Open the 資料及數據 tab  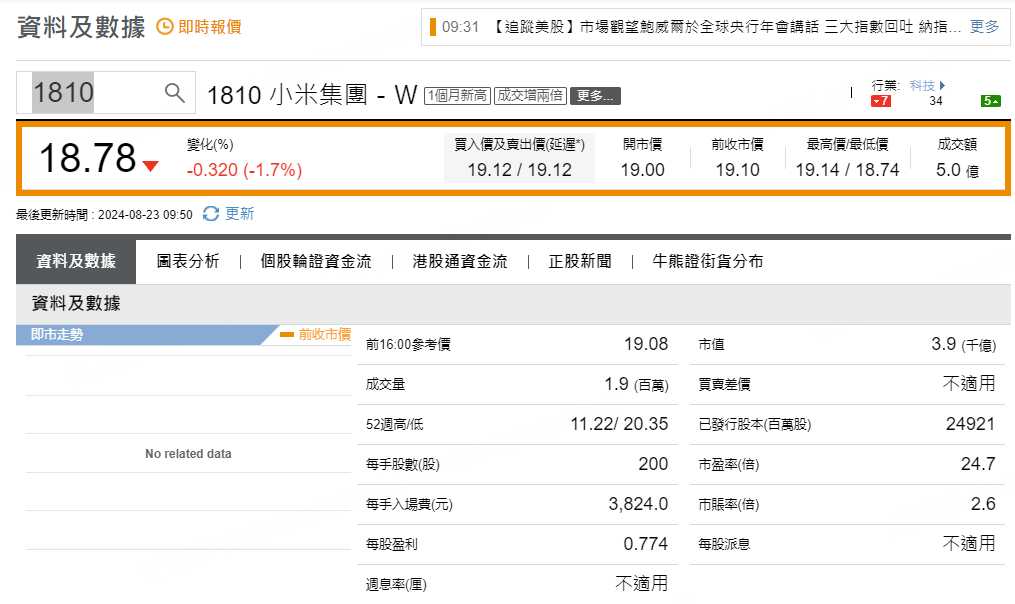pos(76,262)
